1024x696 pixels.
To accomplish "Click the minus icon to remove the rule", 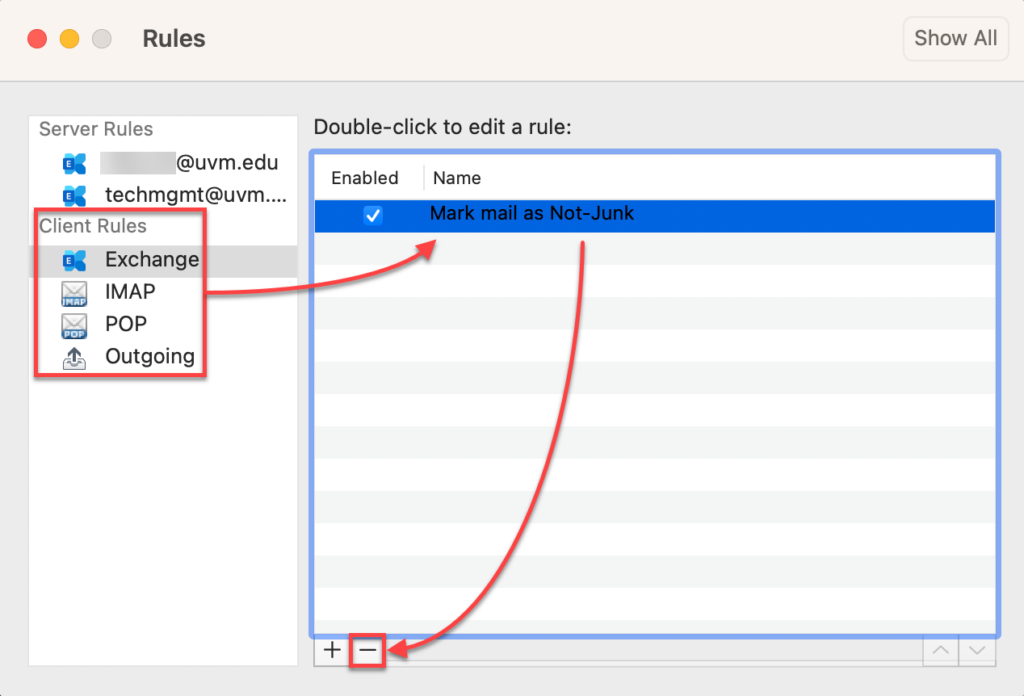I will point(368,650).
